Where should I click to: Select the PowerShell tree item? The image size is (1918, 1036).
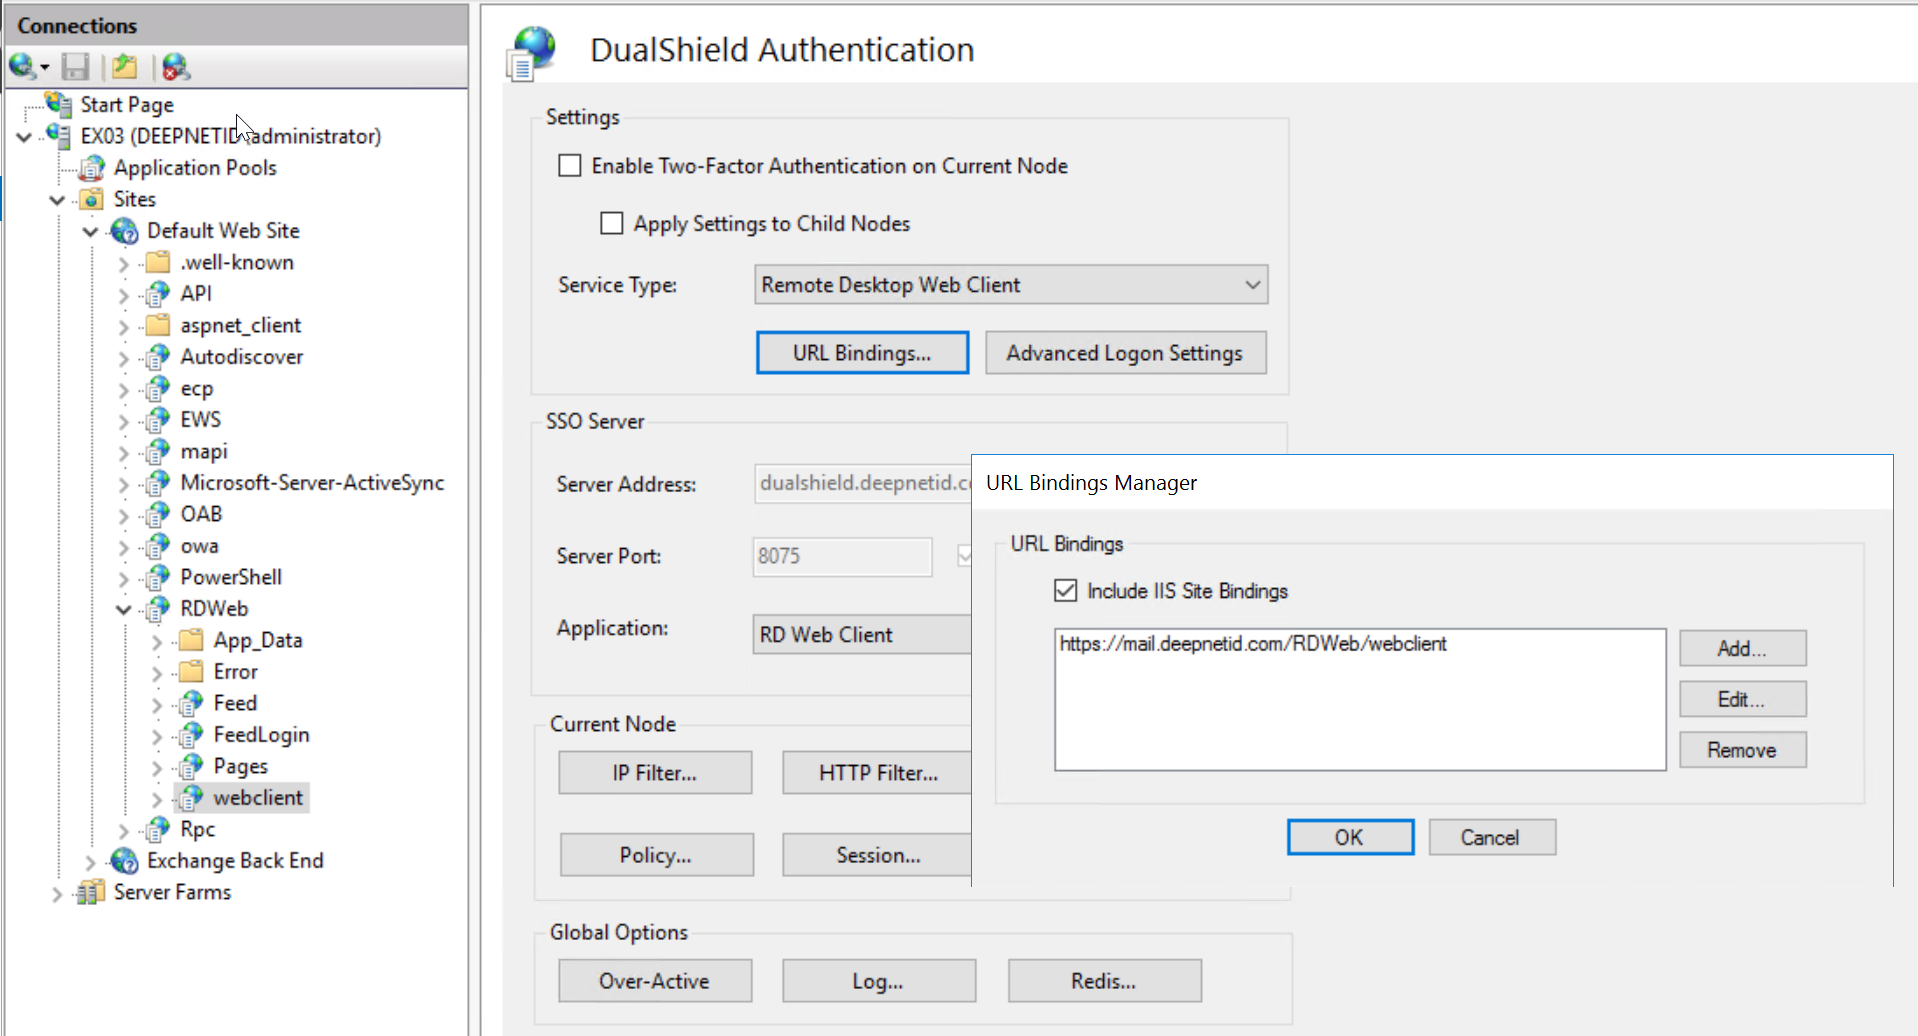point(231,577)
